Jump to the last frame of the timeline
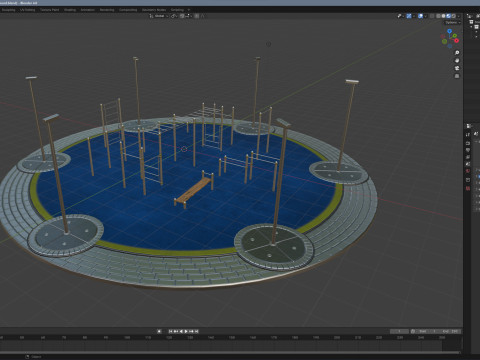This screenshot has width=480, height=360. pos(197,331)
